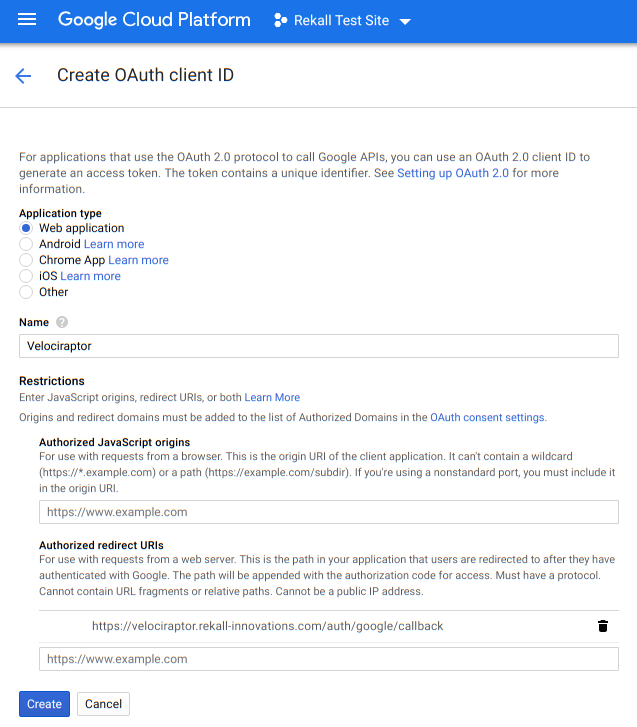Click the empty Authorized redirect URIs input
This screenshot has height=727, width=637.
tap(329, 659)
